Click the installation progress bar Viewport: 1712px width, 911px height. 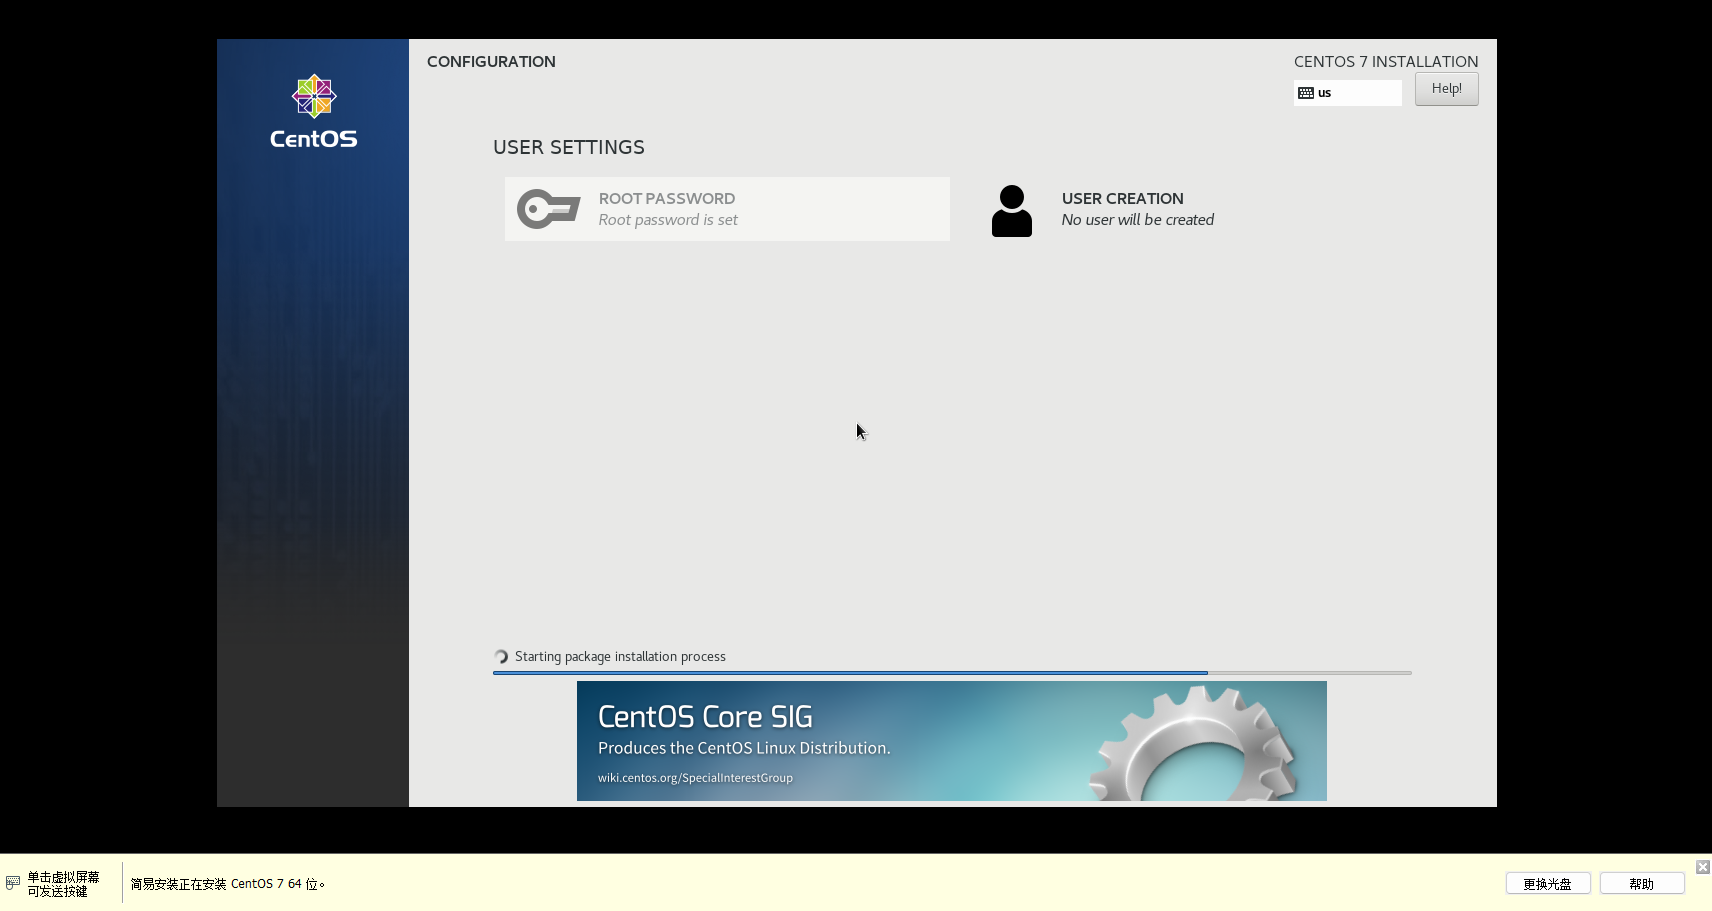tap(952, 673)
